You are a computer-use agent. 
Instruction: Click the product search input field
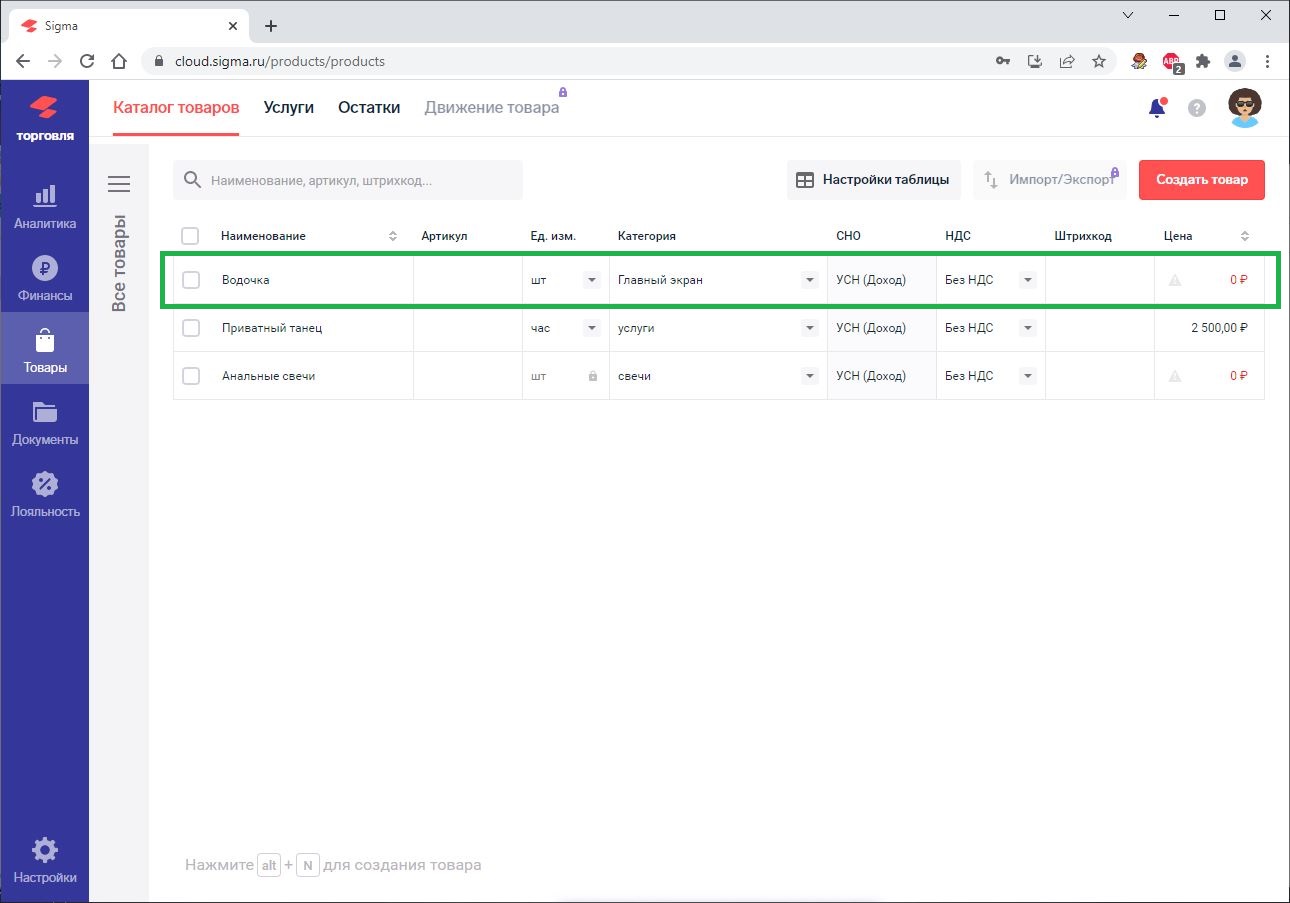pos(360,181)
